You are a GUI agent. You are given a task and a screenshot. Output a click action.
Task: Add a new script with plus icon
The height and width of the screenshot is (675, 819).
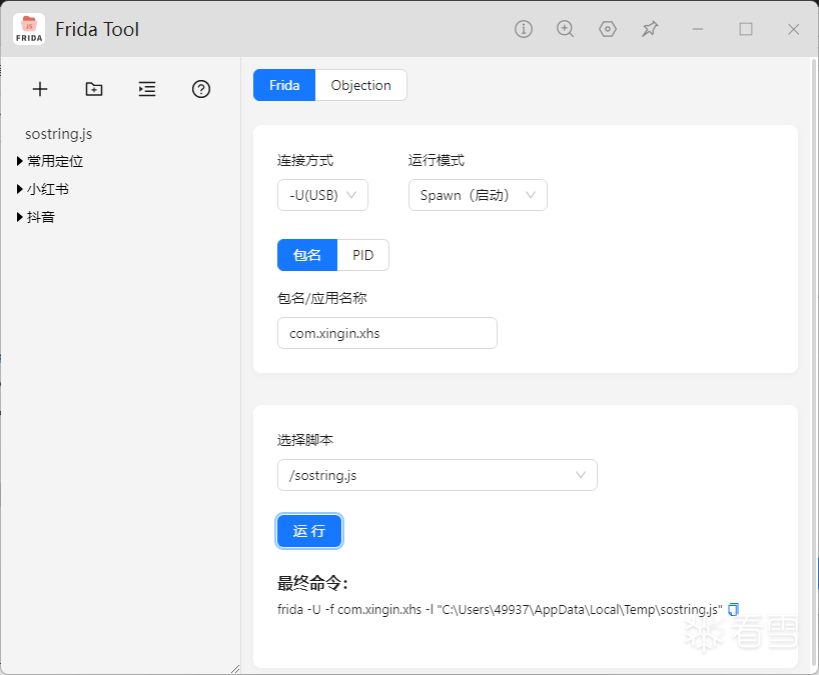coord(40,89)
